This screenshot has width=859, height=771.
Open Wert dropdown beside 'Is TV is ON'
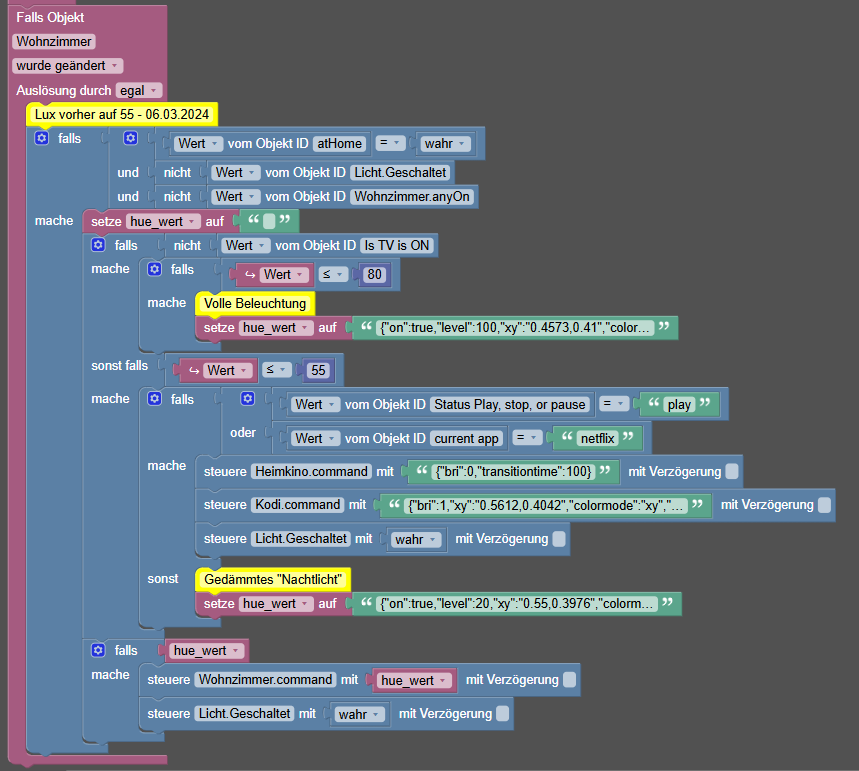click(x=246, y=245)
